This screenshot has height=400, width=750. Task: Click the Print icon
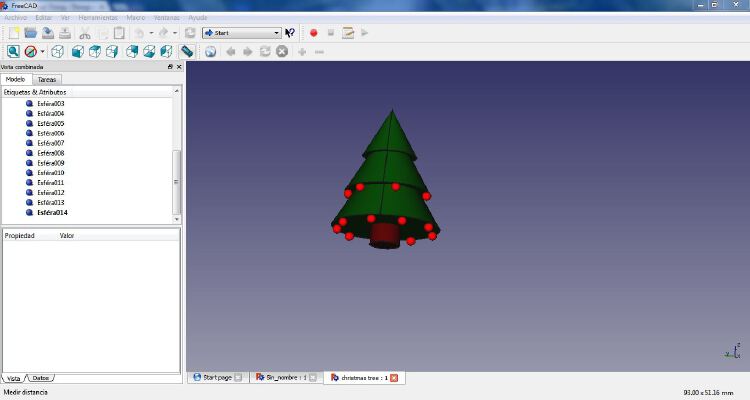65,33
